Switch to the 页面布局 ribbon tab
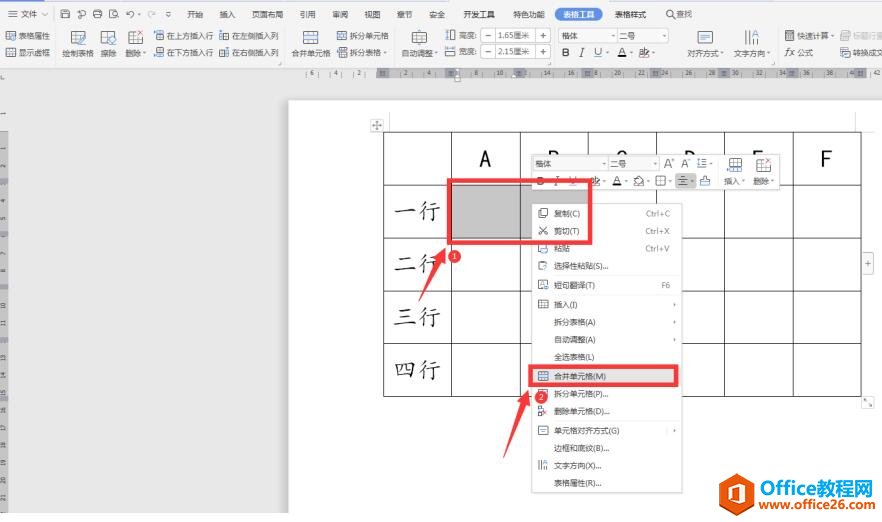Image resolution: width=882 pixels, height=522 pixels. [268, 14]
